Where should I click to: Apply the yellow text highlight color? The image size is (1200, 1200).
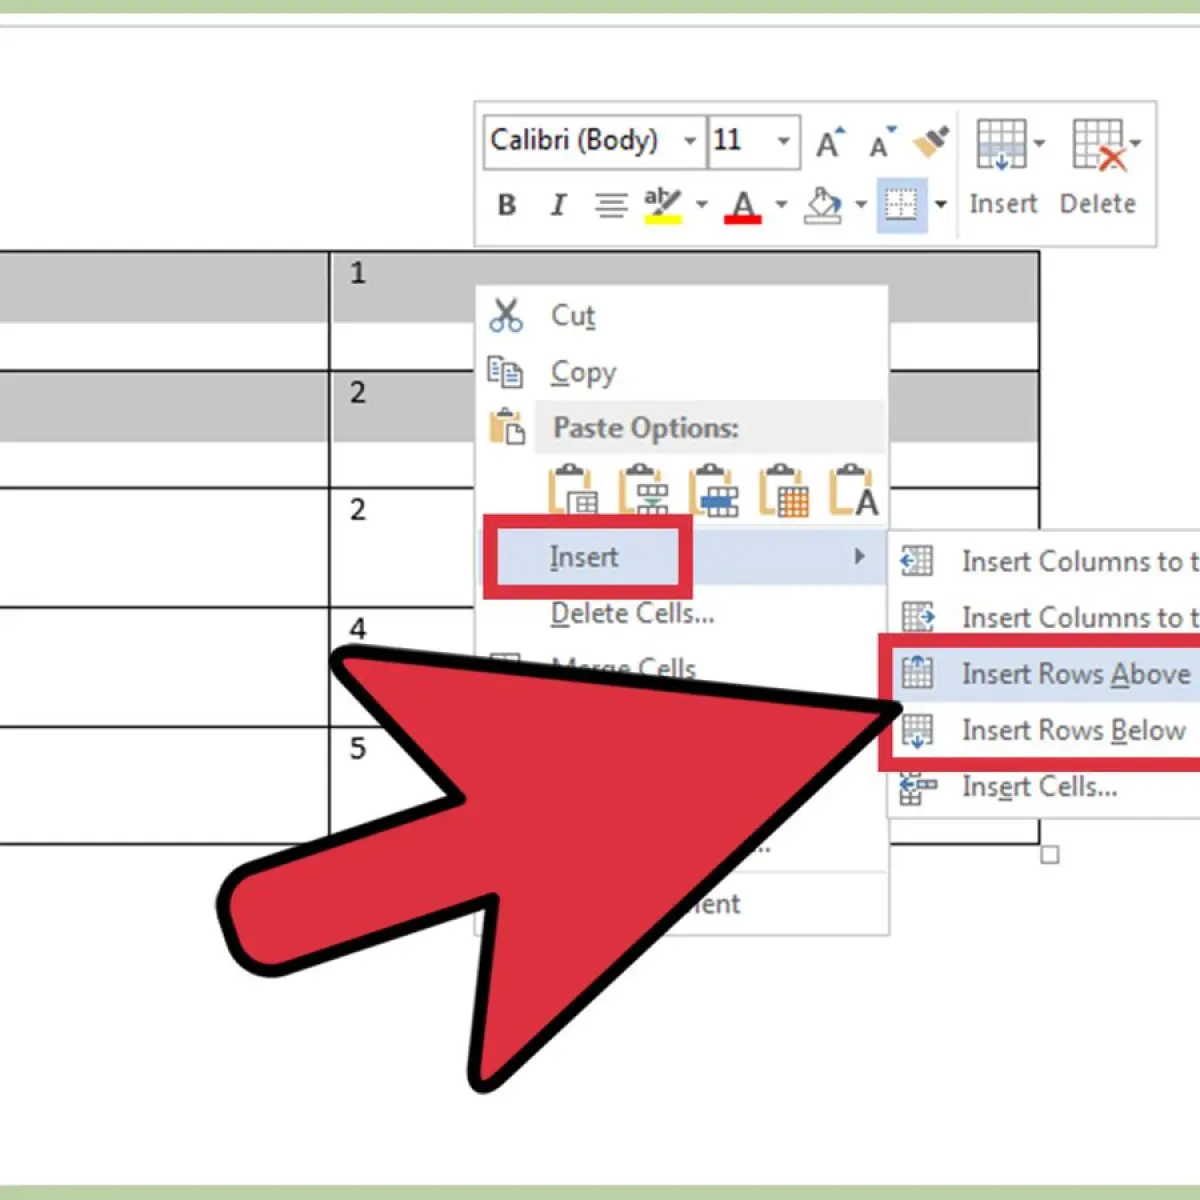coord(662,205)
